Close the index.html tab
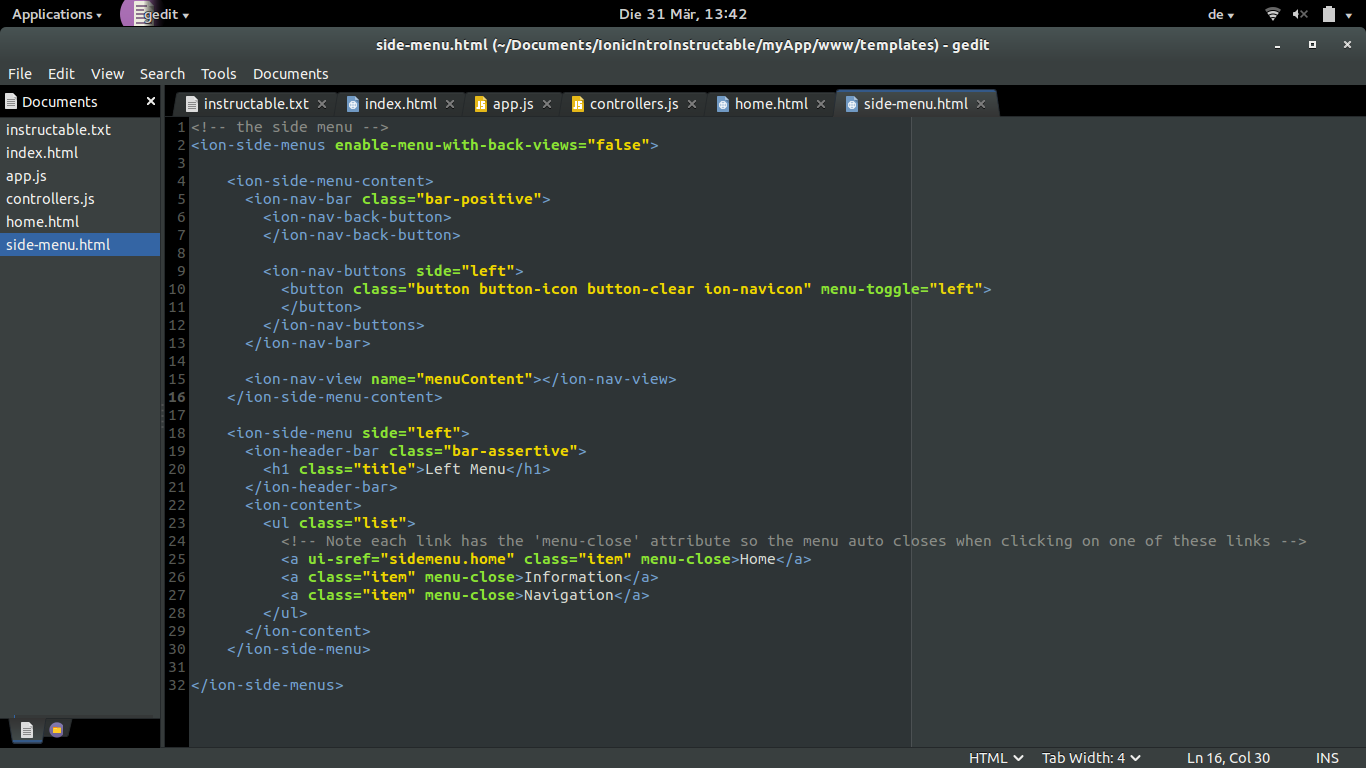Viewport: 1366px width, 768px height. (x=450, y=104)
